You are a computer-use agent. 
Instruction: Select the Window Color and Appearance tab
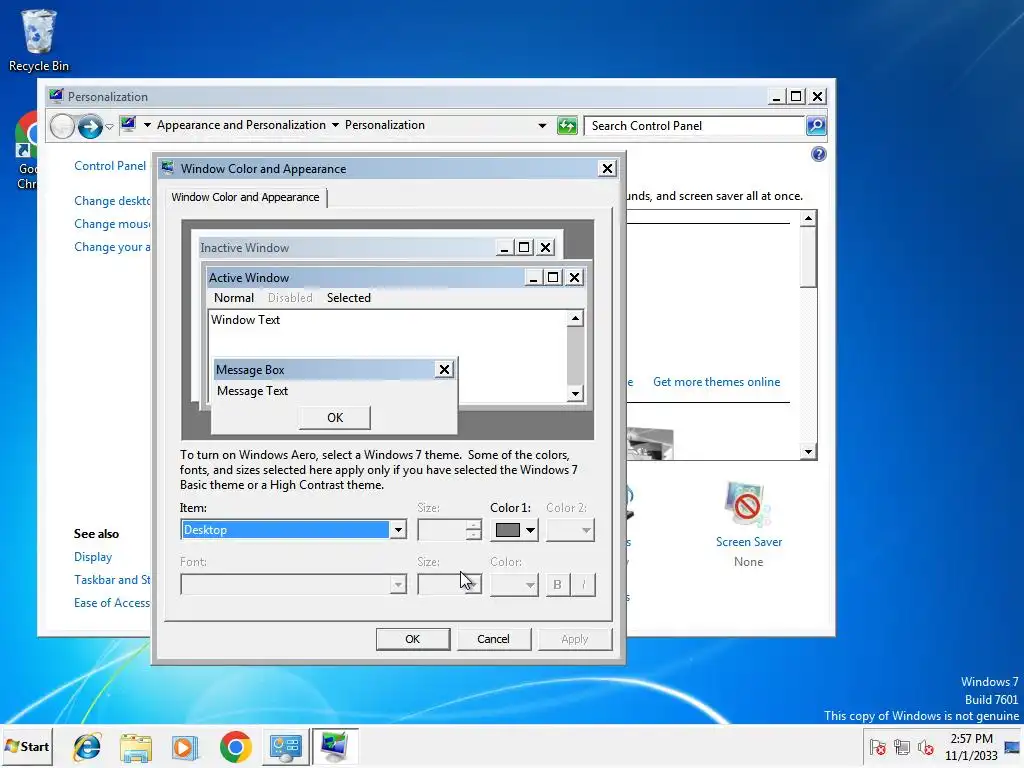(246, 197)
